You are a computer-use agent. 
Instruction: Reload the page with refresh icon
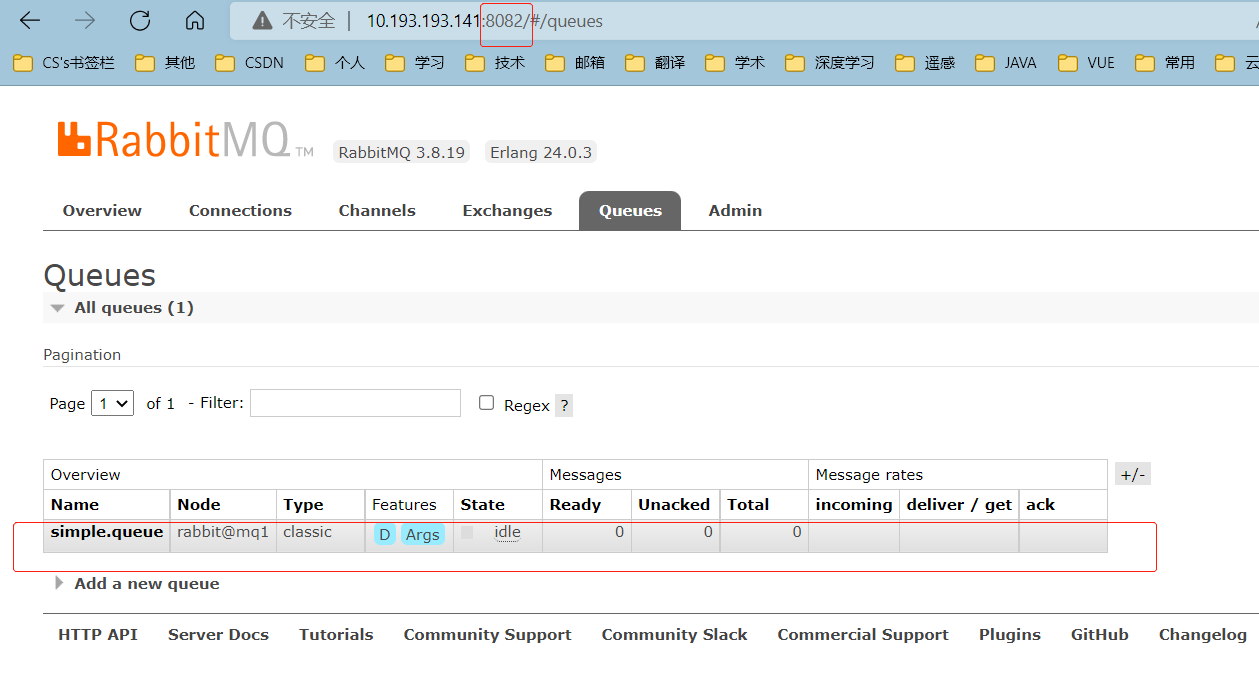(x=140, y=20)
